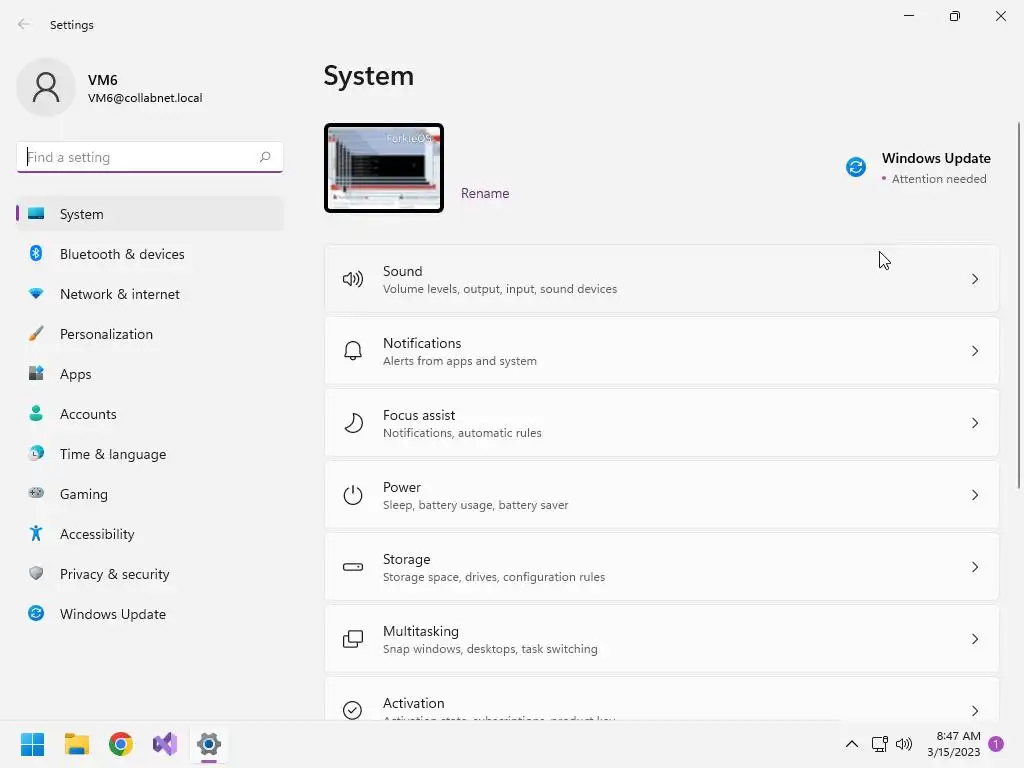
Task: Click the network tray icon
Action: [879, 744]
